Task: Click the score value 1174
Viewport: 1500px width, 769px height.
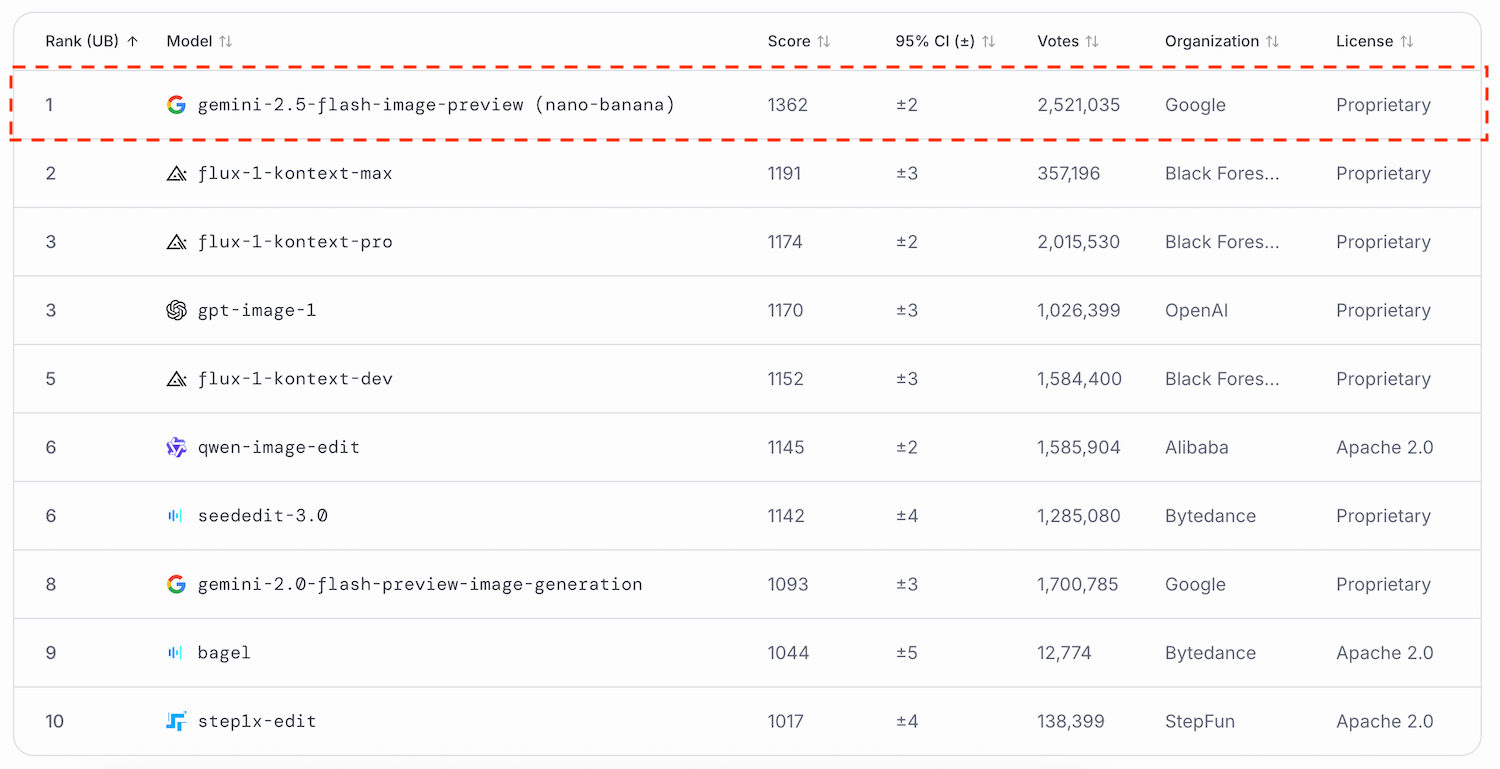Action: 785,242
